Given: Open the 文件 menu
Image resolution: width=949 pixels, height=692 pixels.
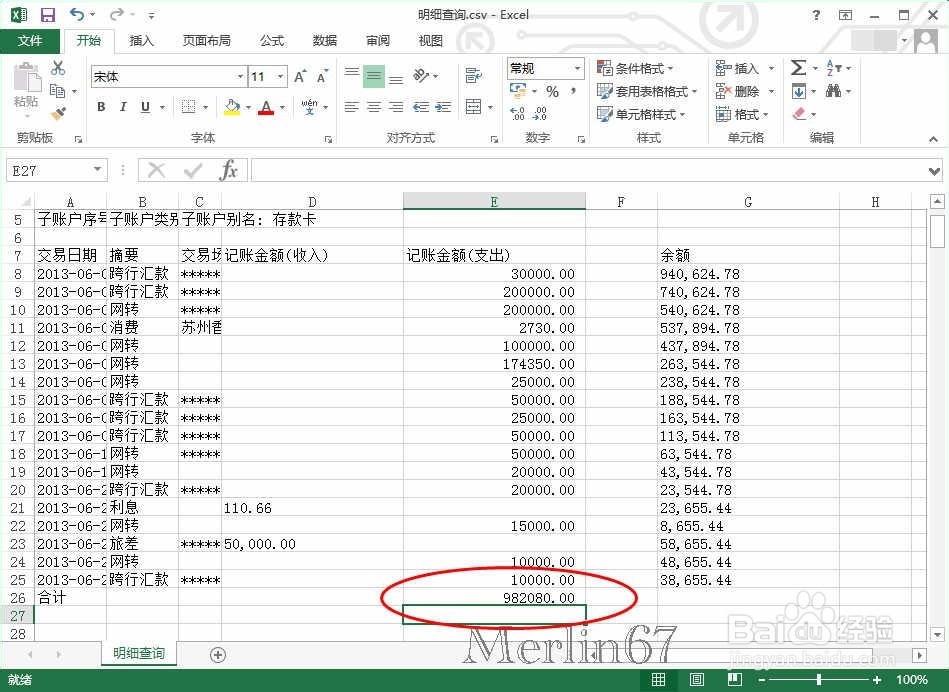Looking at the screenshot, I should 31,41.
